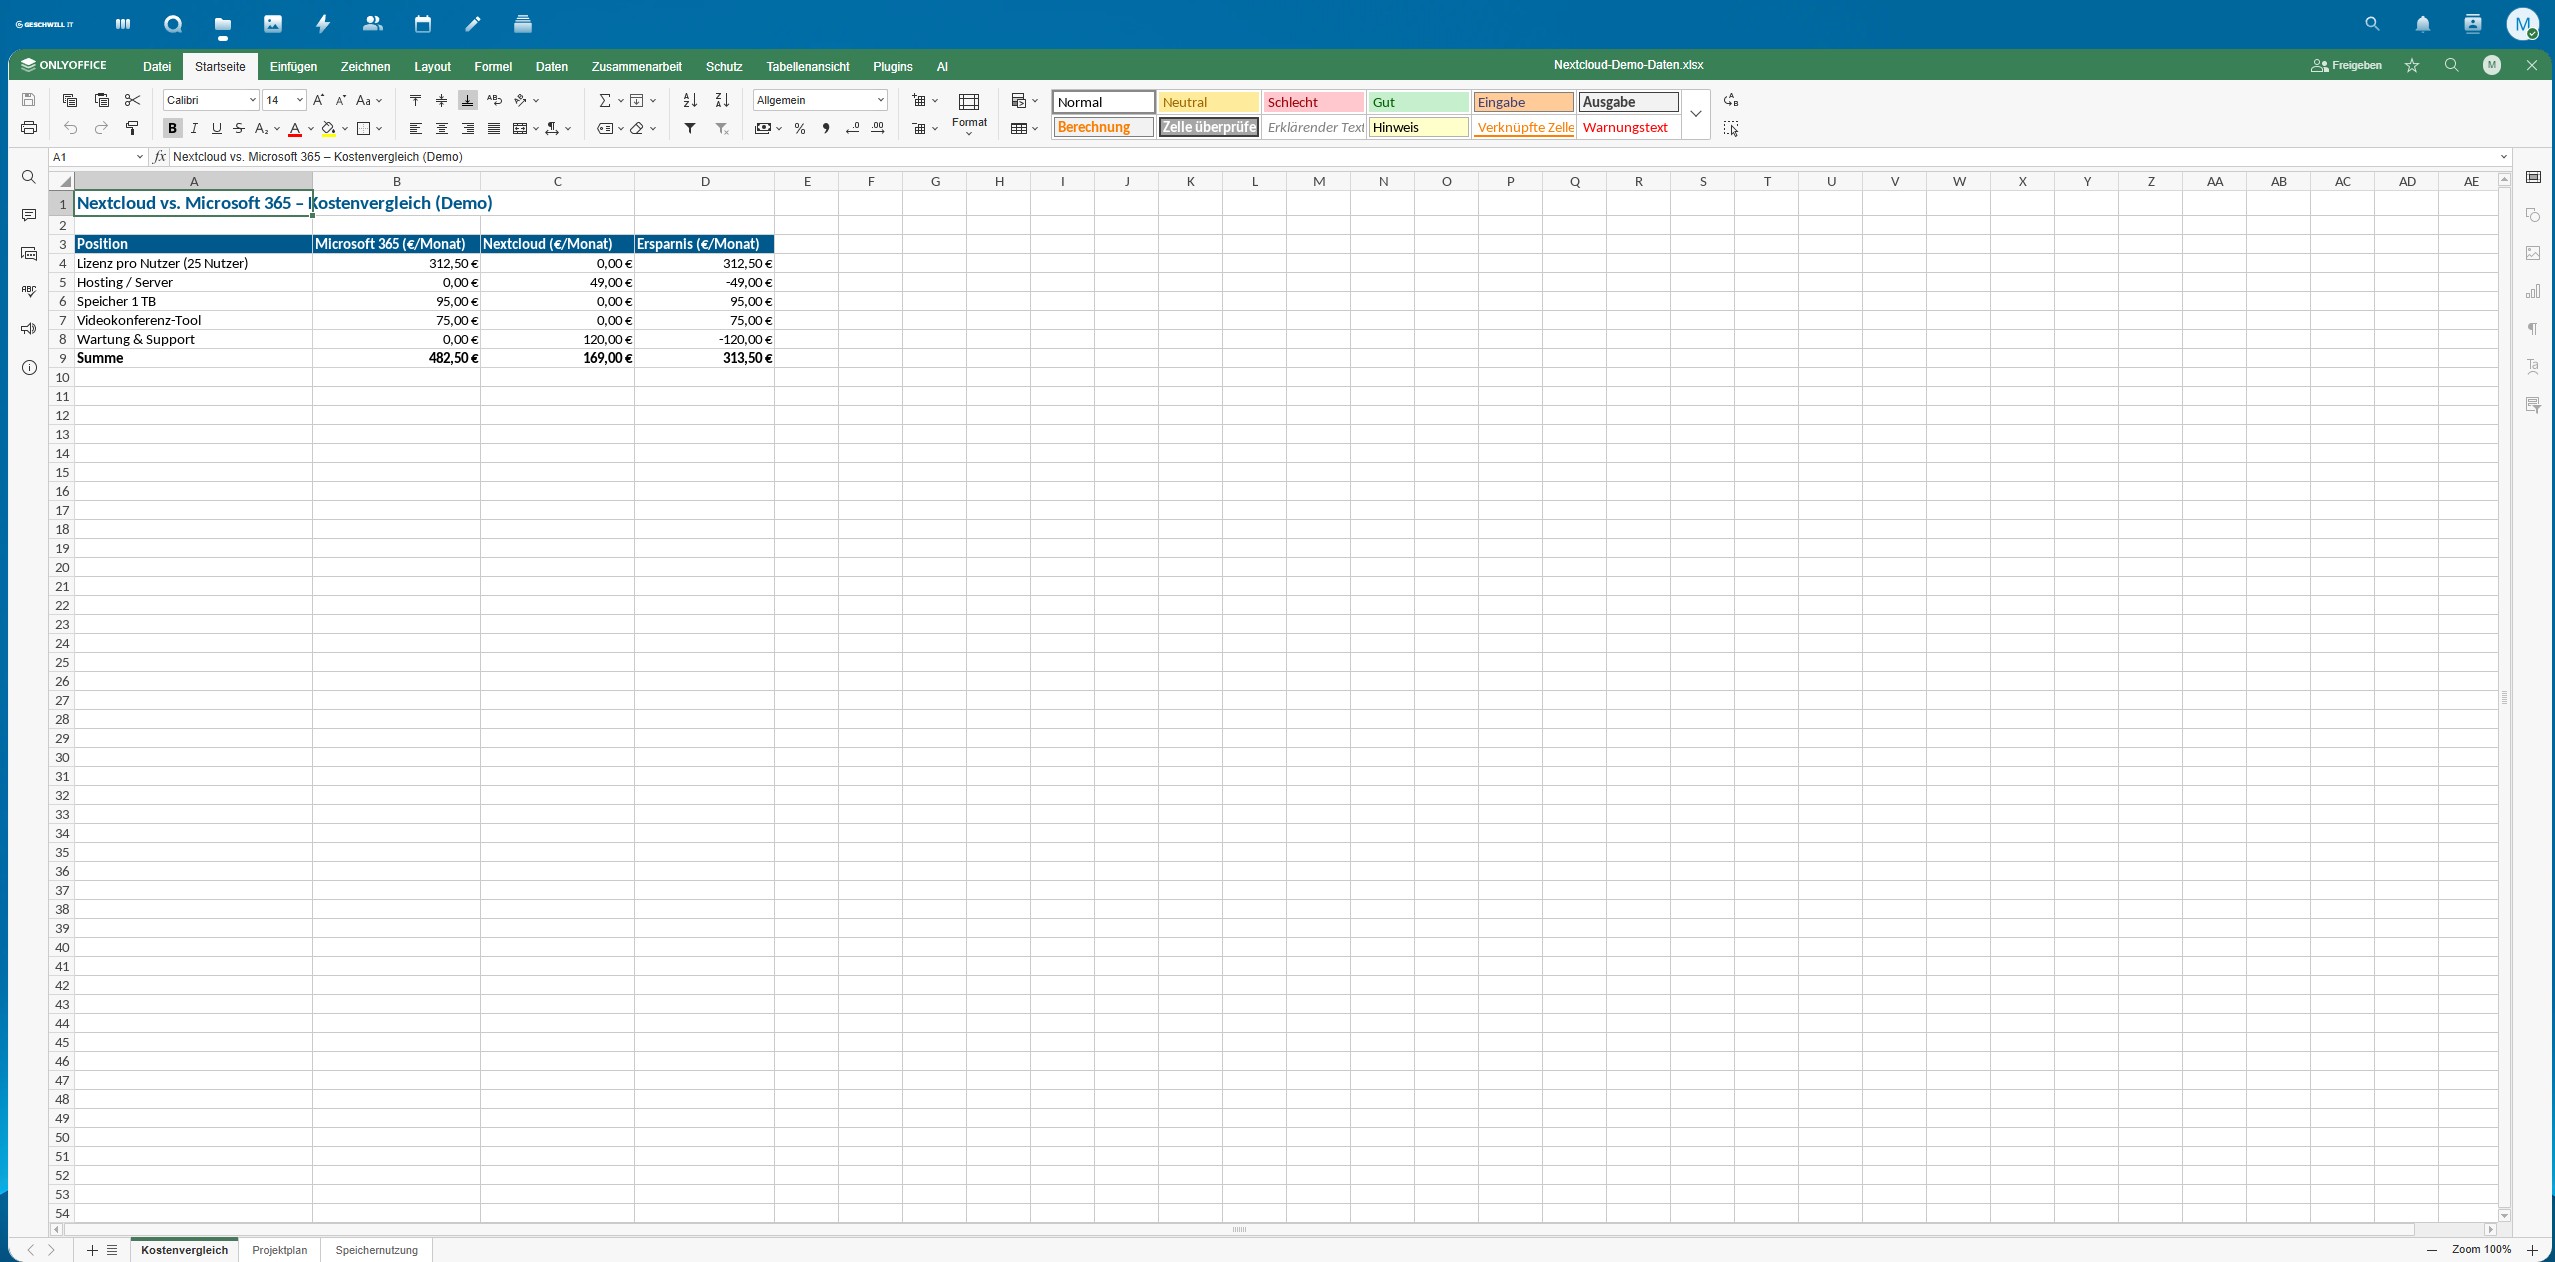
Task: Toggle strikethrough formatting
Action: click(x=238, y=128)
